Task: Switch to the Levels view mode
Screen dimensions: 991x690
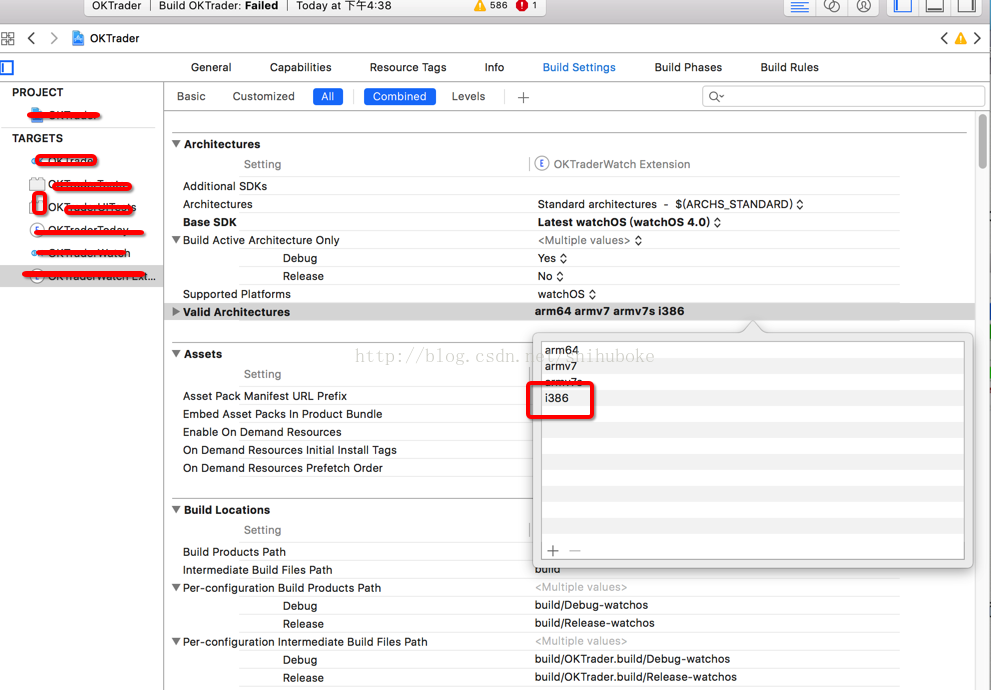Action: [468, 97]
